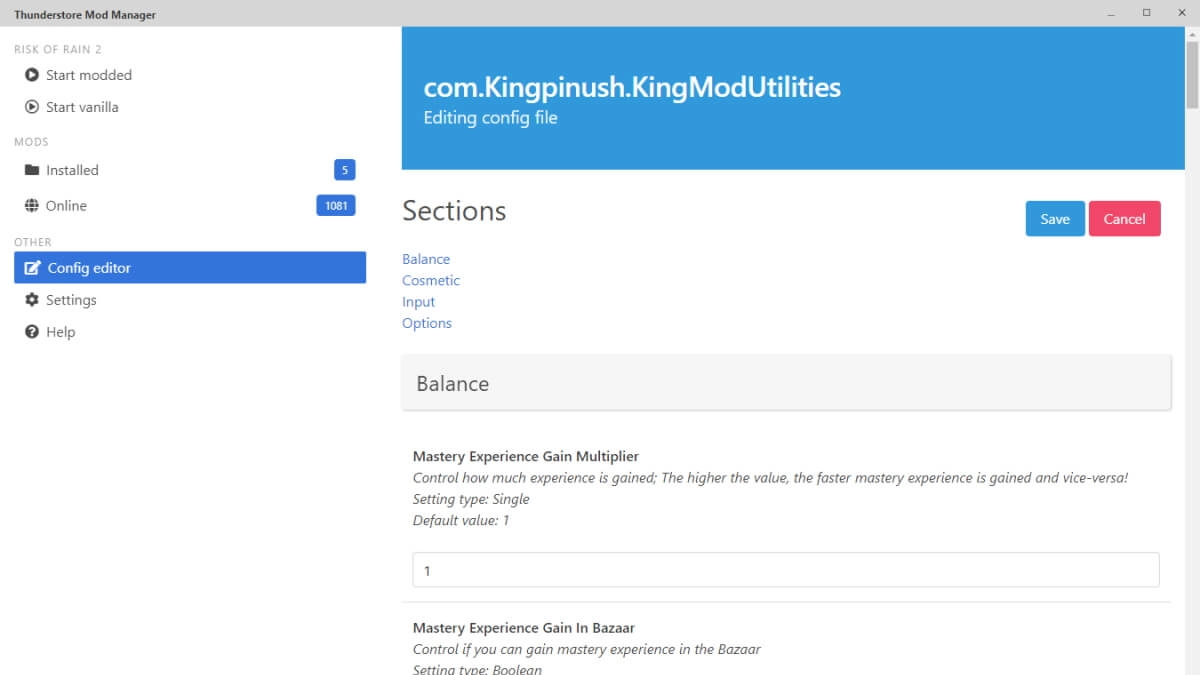Jump to the Balance section link
This screenshot has width=1200, height=675.
coord(426,259)
